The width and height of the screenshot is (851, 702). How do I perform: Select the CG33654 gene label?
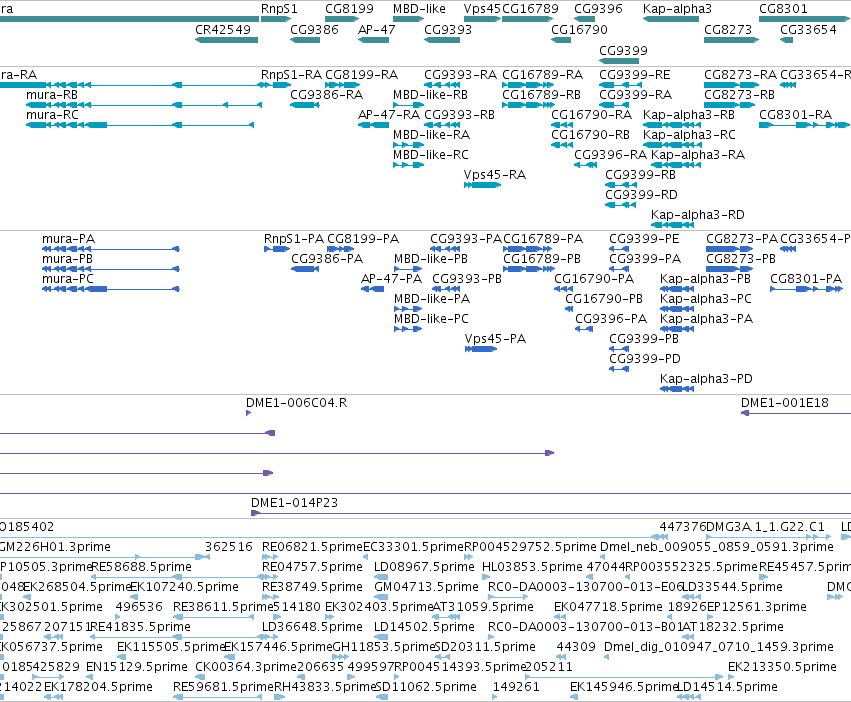tap(808, 29)
